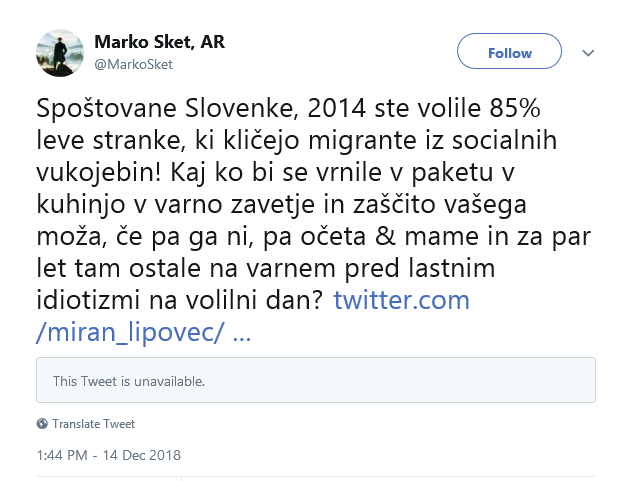This screenshot has width=632, height=481.
Task: Expand the tweet options chevron
Action: (x=588, y=53)
